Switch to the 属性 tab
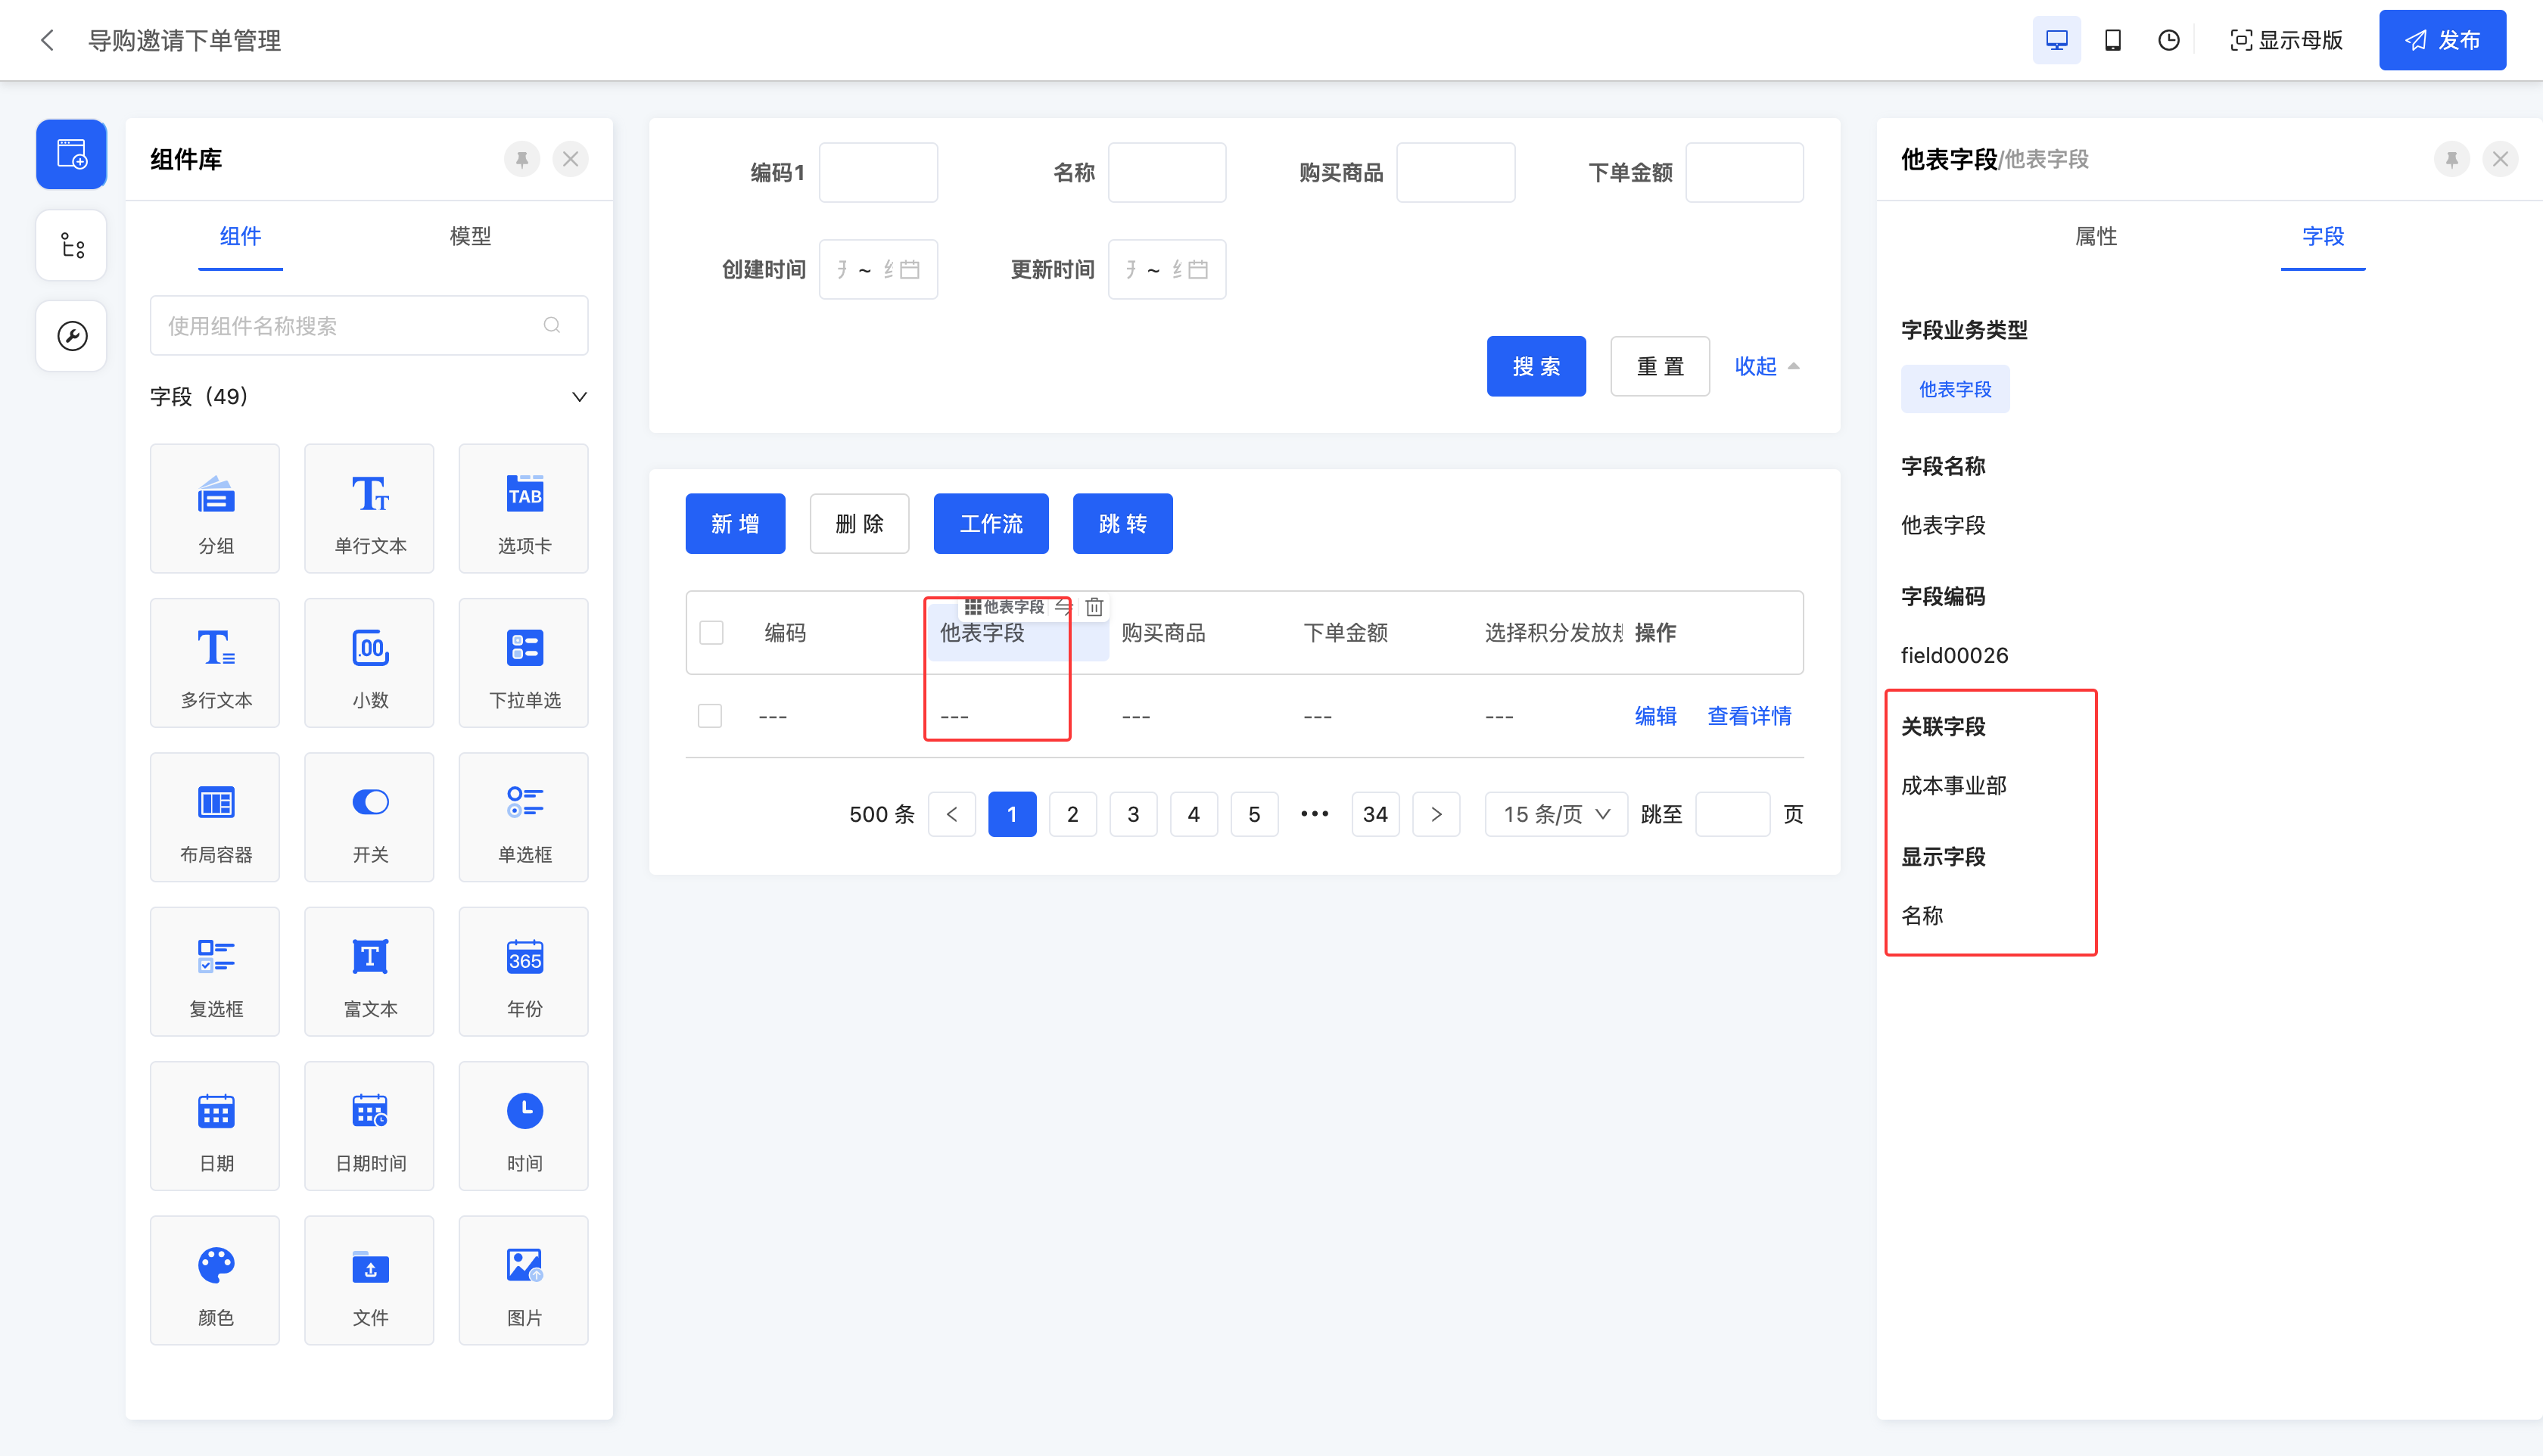Screen dimensions: 2543x1456 tap(2095, 236)
